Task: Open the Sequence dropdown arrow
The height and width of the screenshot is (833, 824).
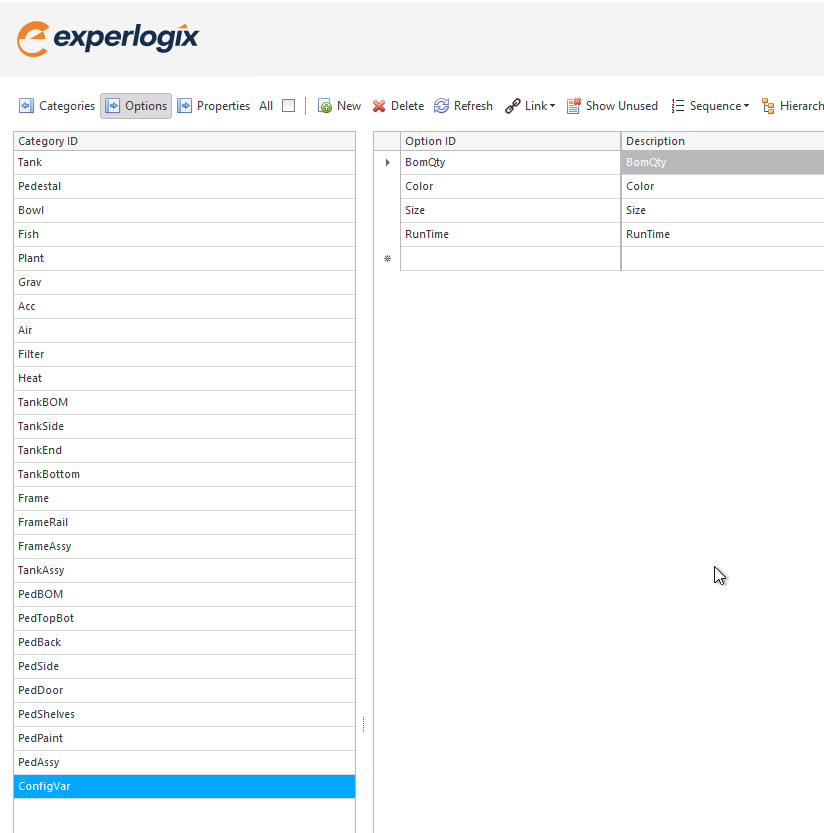Action: (x=746, y=106)
